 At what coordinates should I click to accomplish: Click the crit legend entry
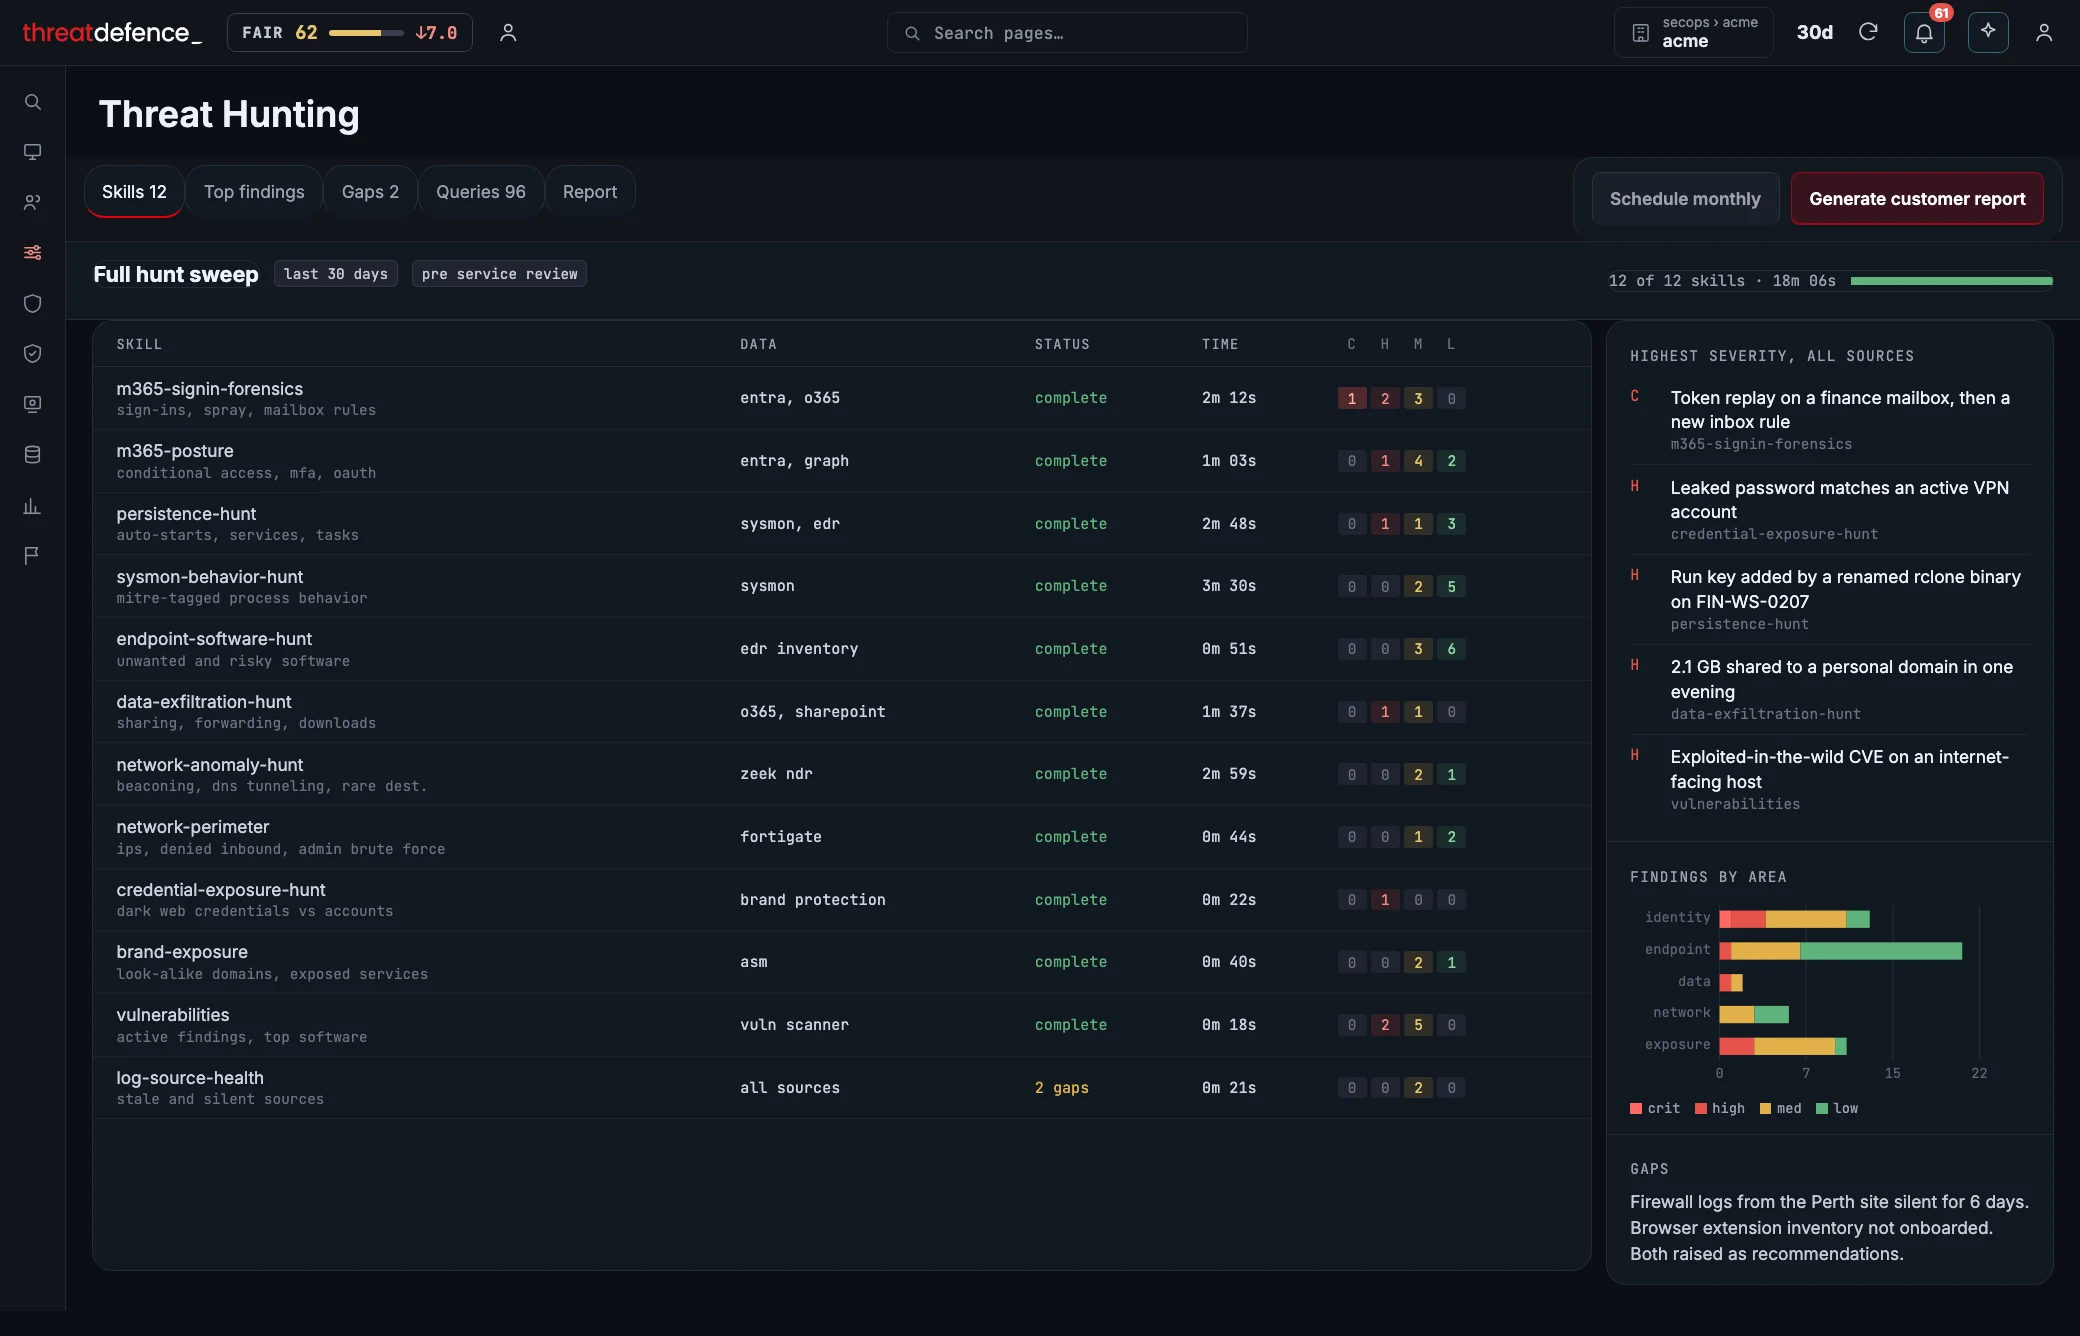[1655, 1108]
